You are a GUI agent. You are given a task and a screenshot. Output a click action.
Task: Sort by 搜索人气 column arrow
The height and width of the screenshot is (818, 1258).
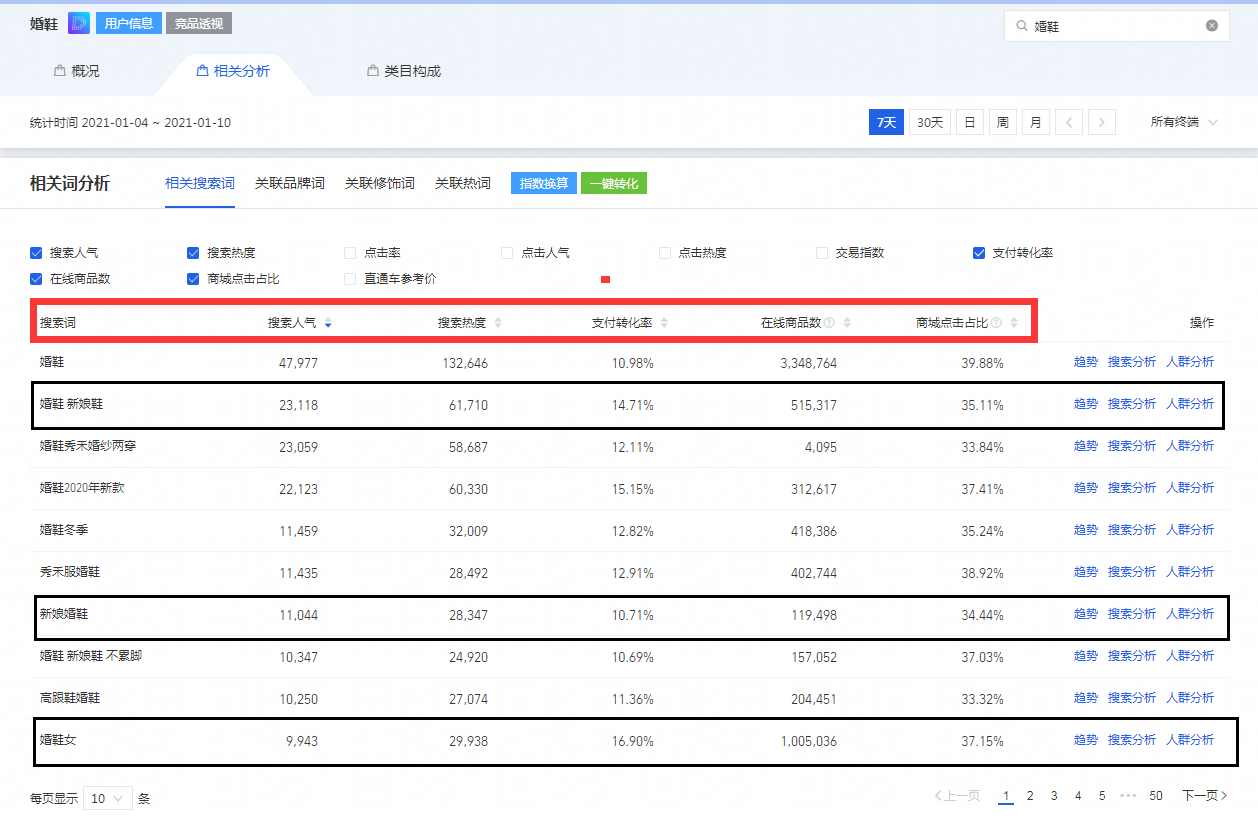pos(328,323)
